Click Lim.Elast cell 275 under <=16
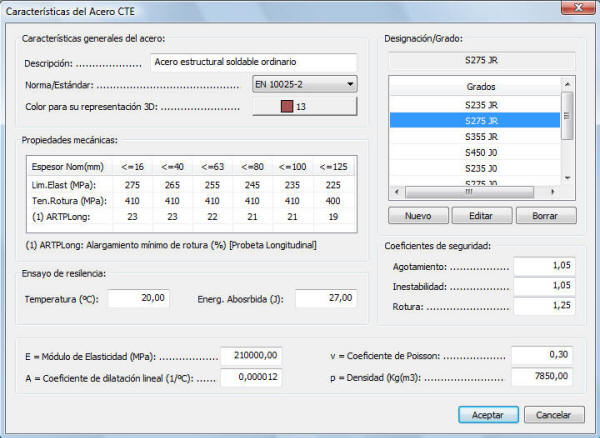The height and width of the screenshot is (438, 600). pos(132,185)
